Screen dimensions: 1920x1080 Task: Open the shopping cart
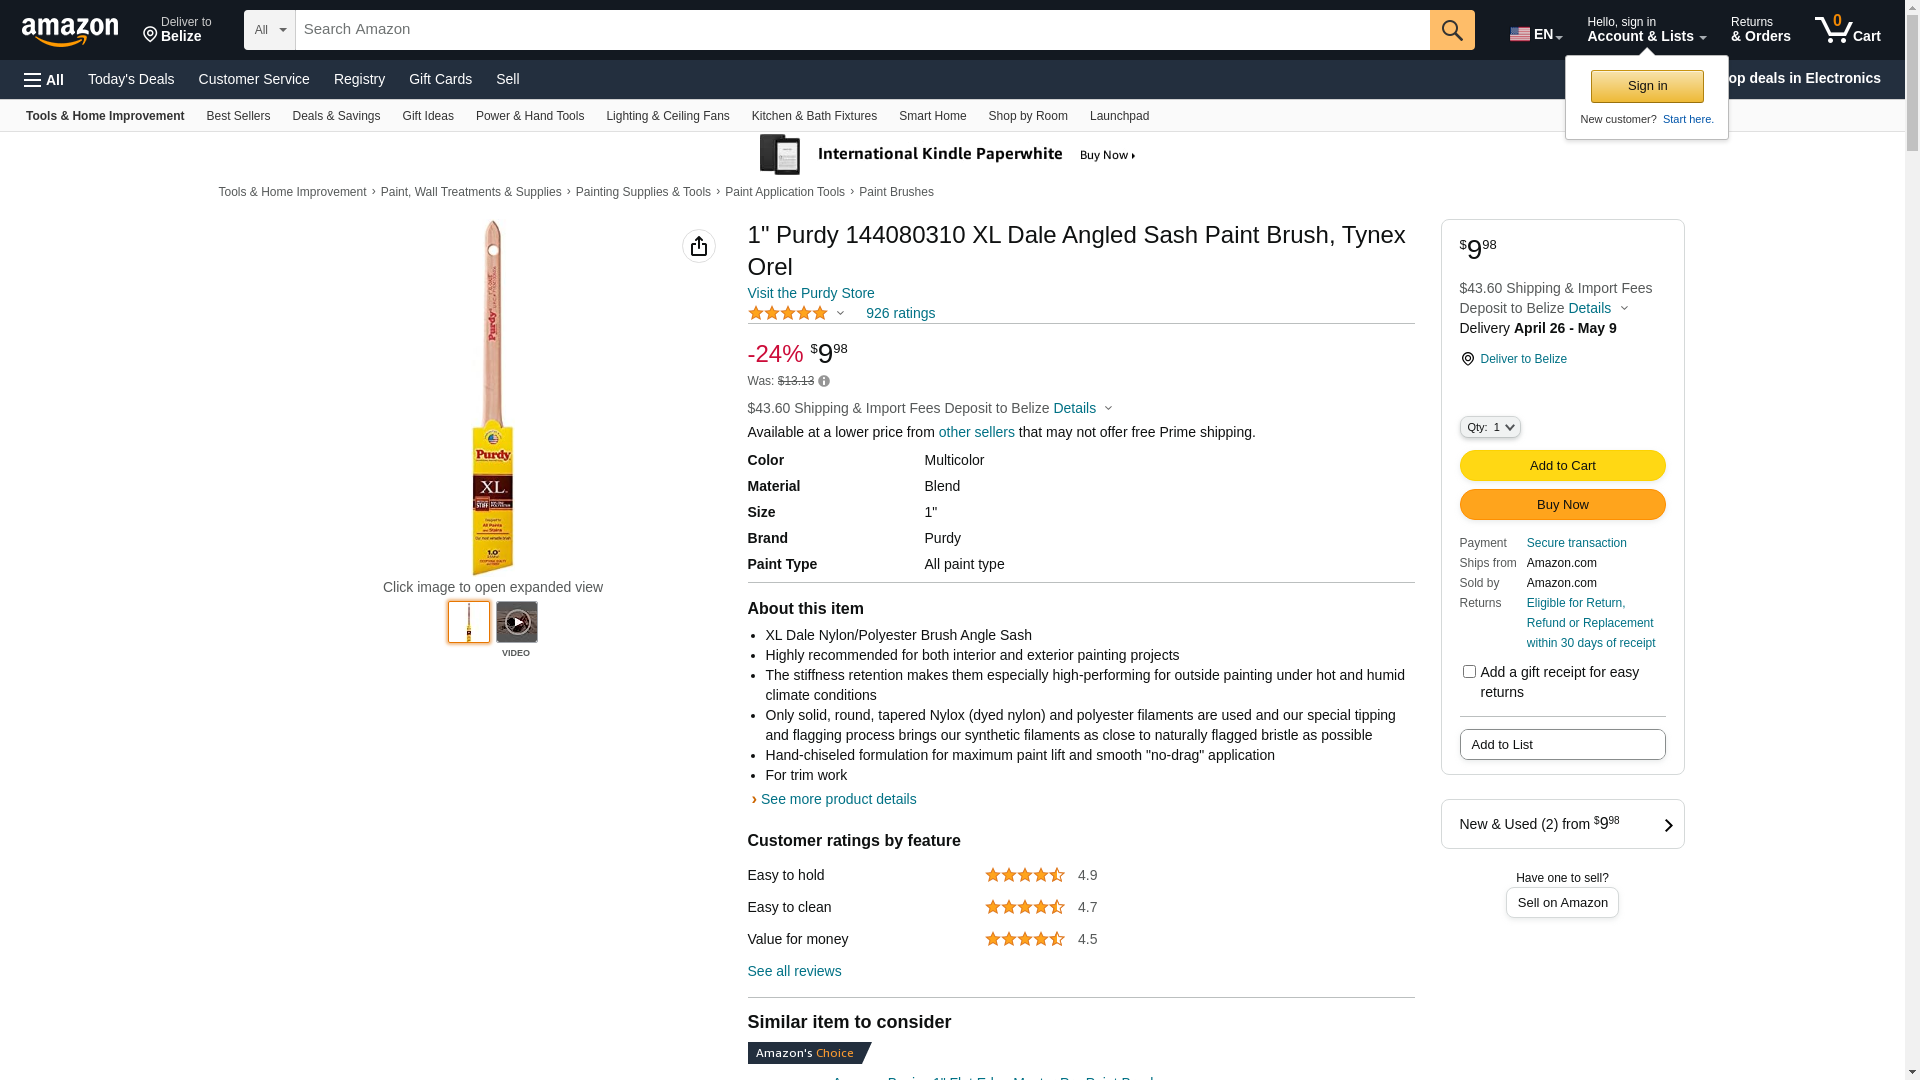[x=1847, y=30]
